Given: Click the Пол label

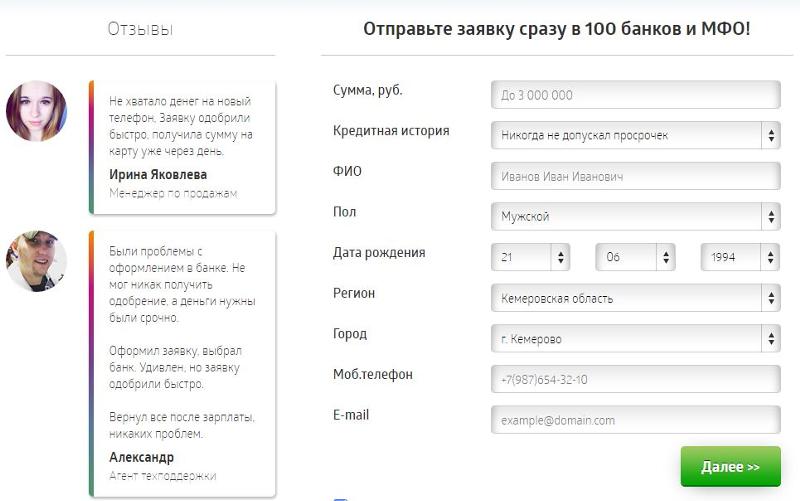Looking at the screenshot, I should tap(344, 212).
